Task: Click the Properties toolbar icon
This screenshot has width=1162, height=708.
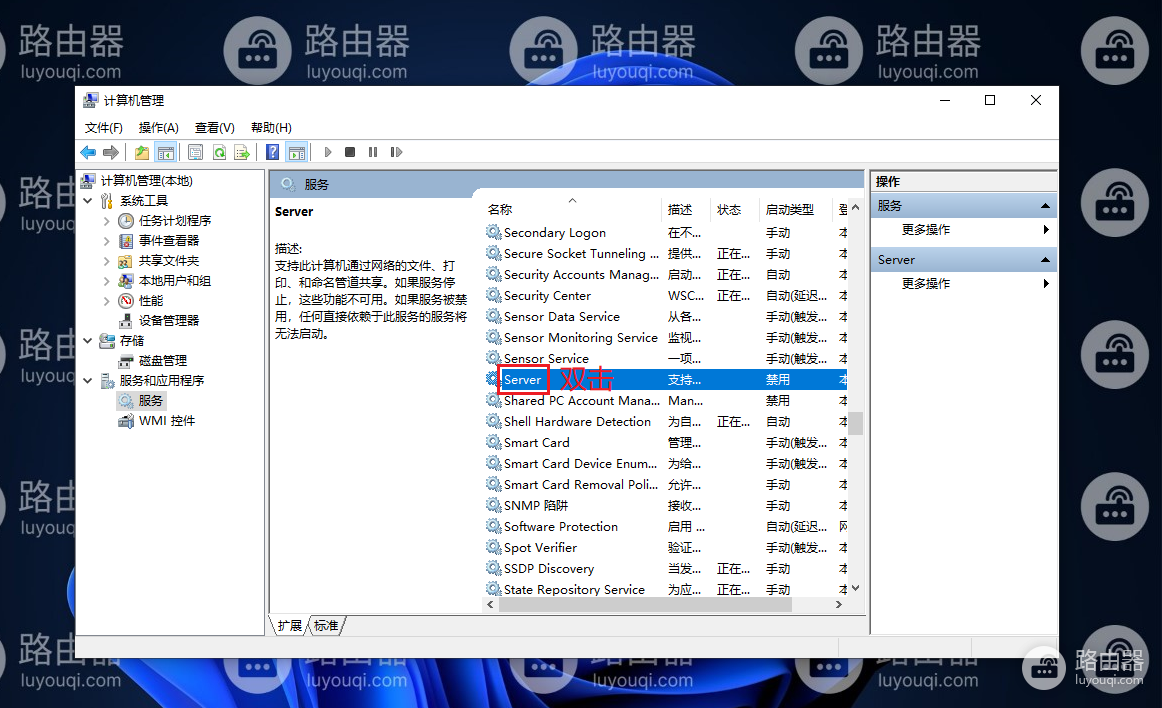Action: (195, 152)
